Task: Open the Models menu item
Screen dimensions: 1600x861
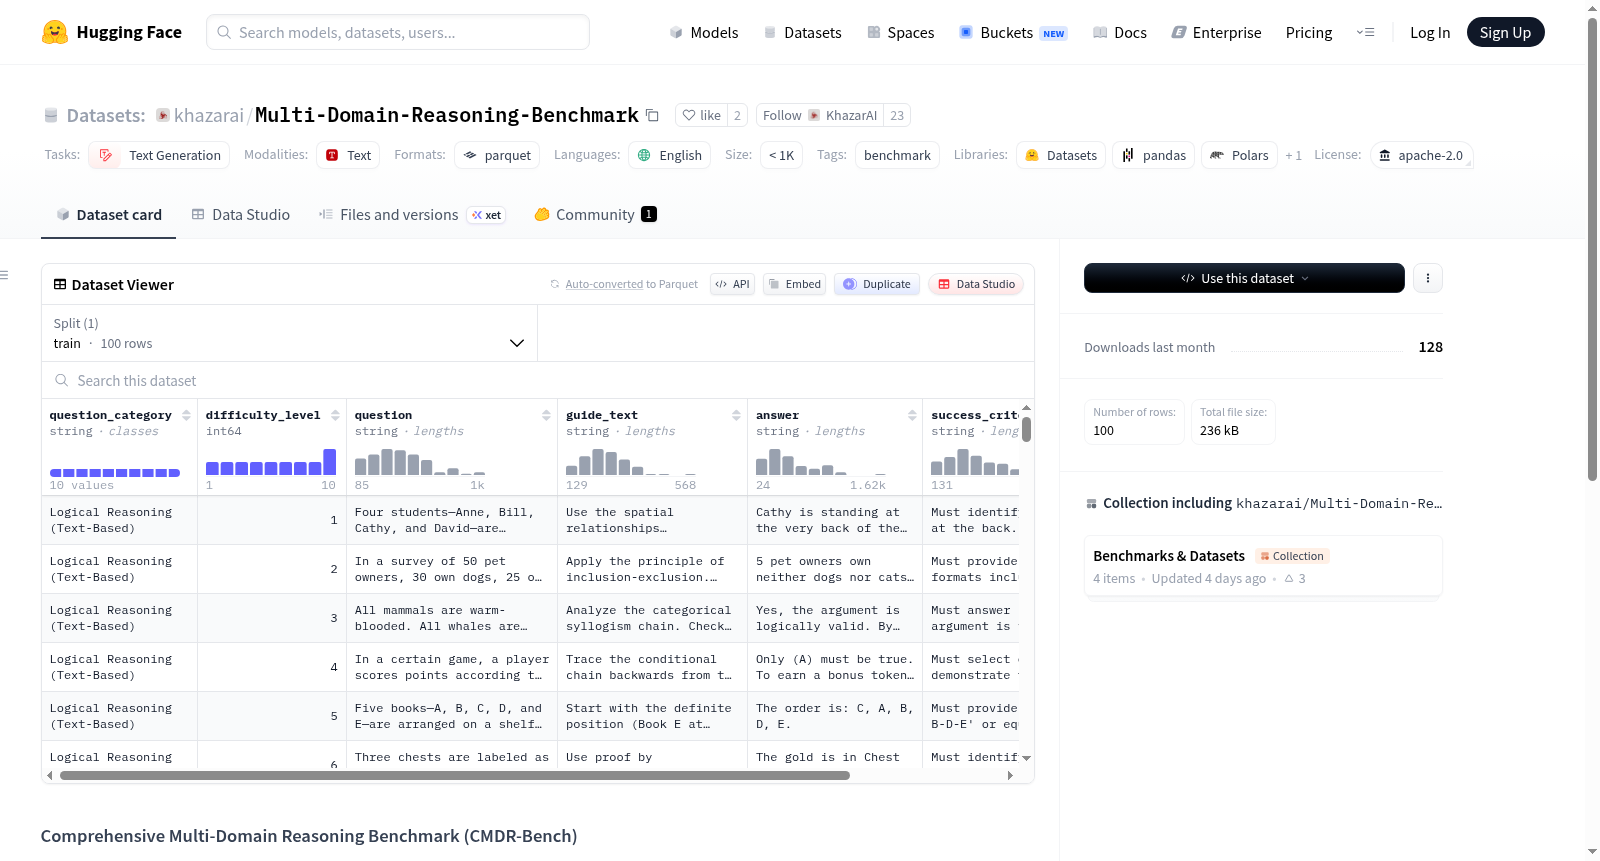Action: point(704,32)
